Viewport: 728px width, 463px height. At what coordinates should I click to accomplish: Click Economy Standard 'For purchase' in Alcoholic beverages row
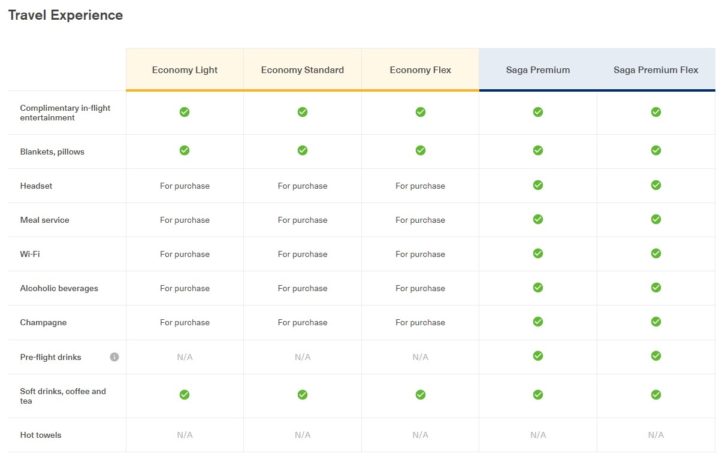[x=302, y=288]
